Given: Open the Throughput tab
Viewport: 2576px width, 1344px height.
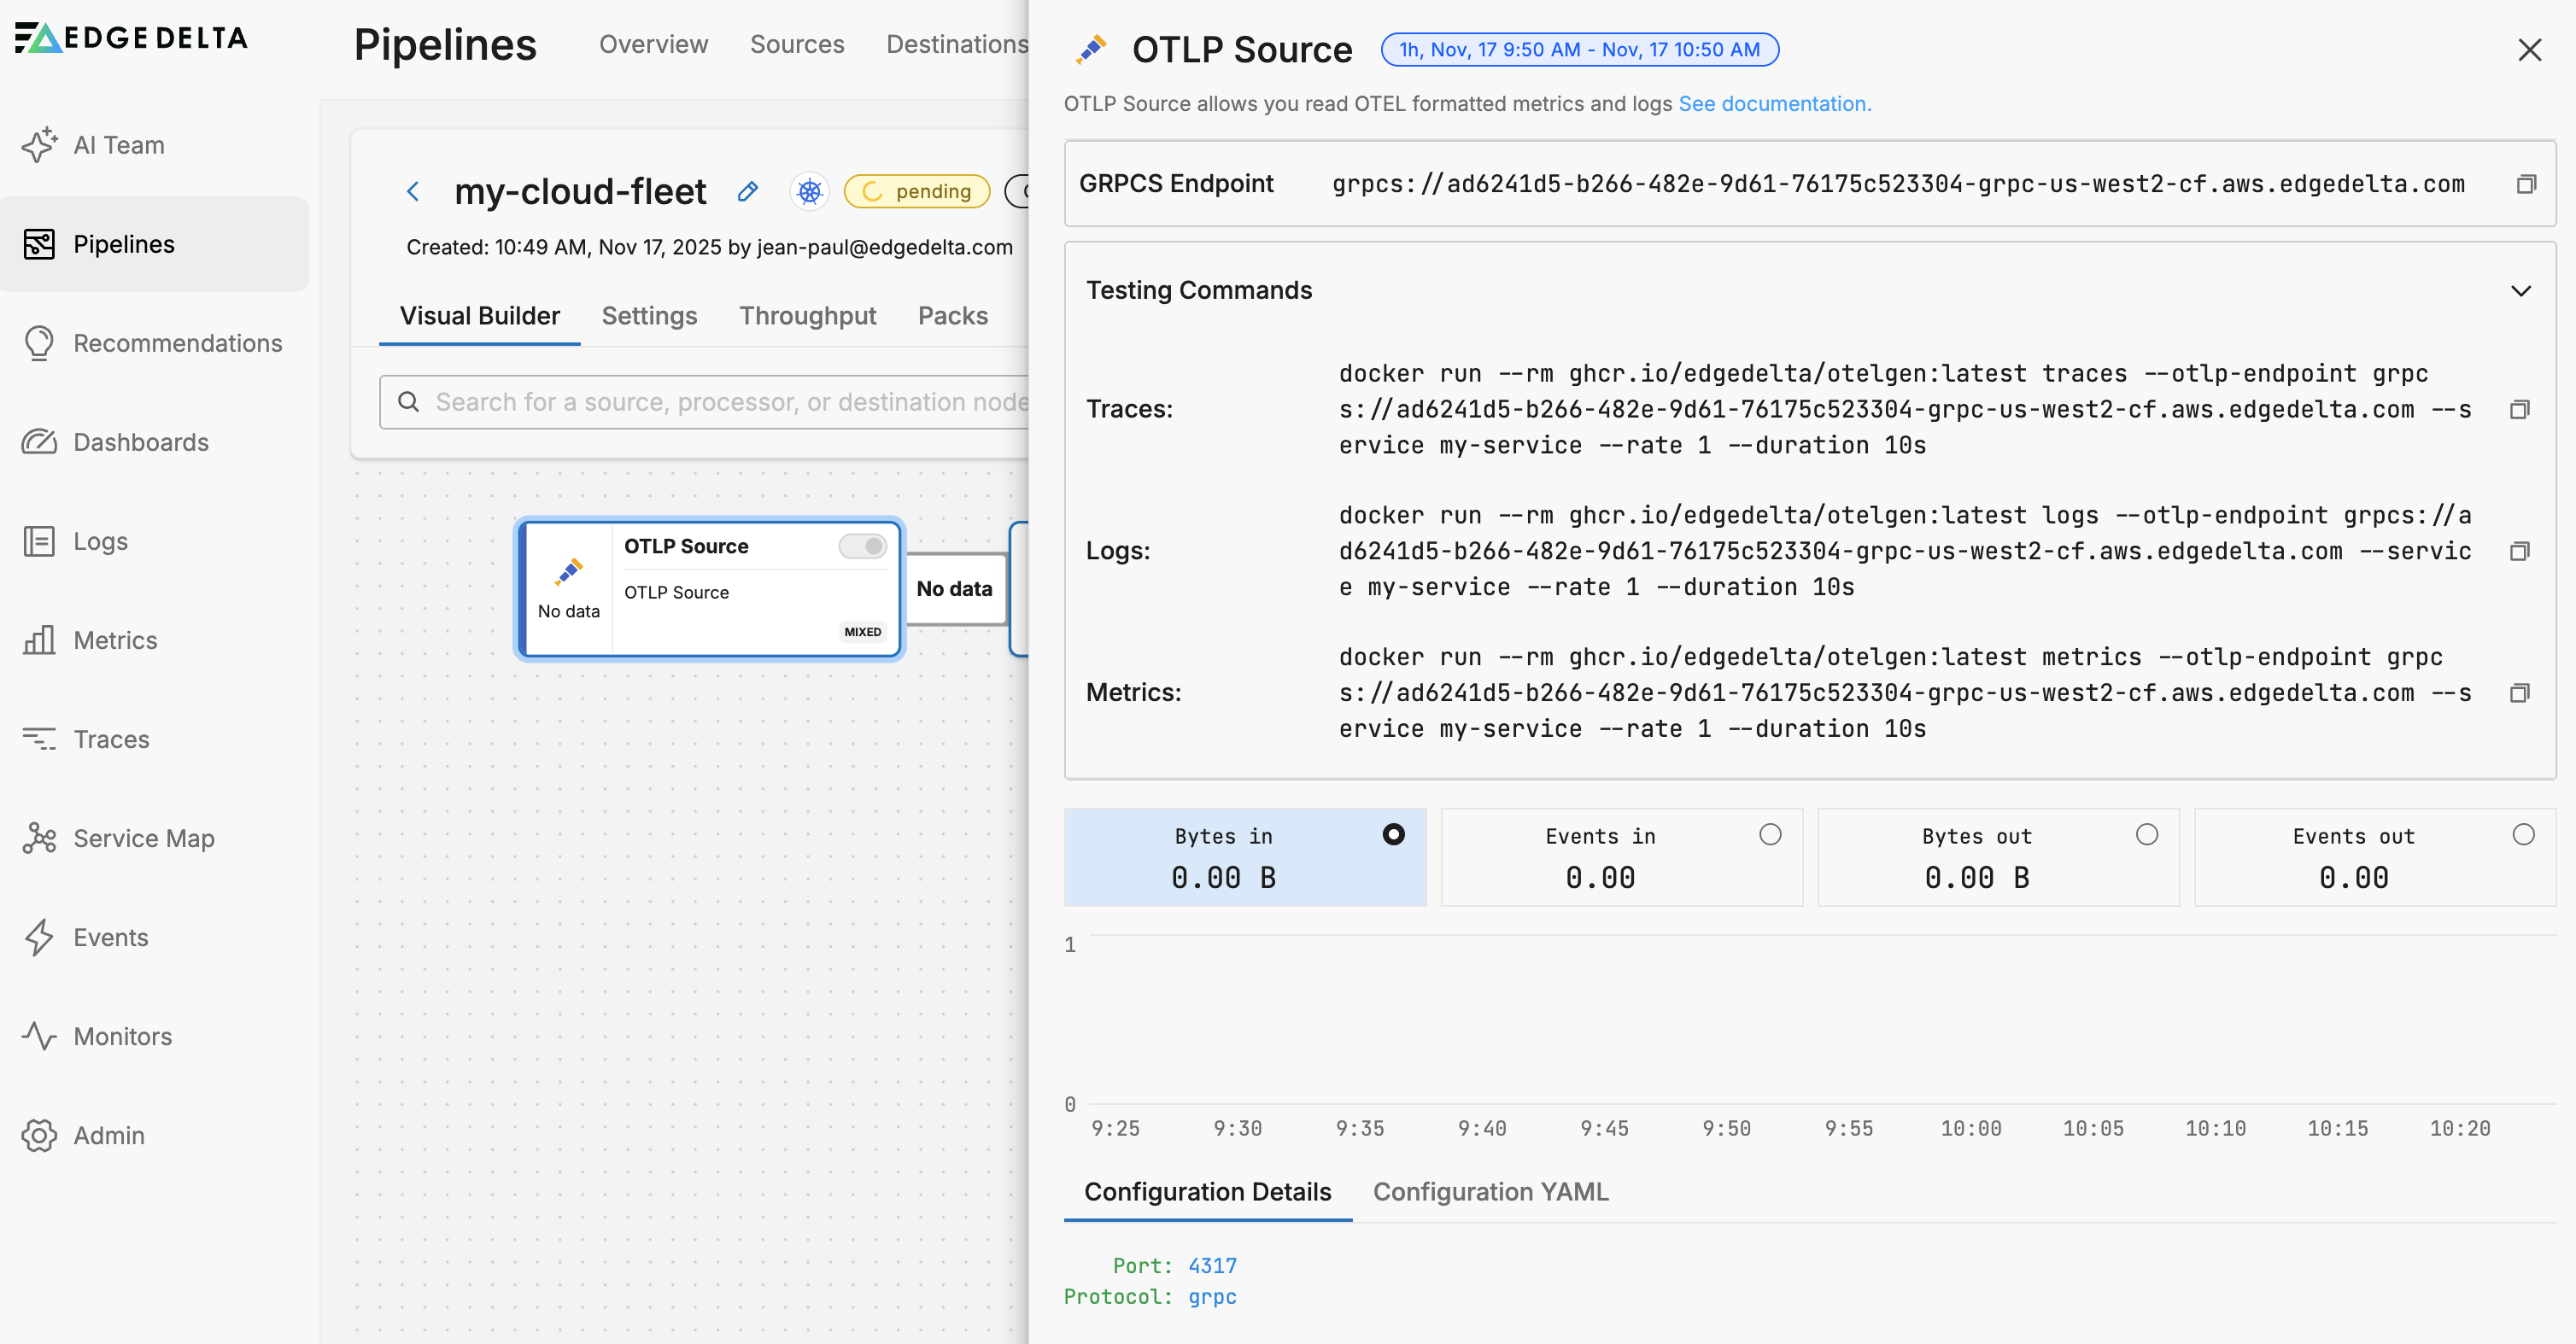Looking at the screenshot, I should point(807,316).
